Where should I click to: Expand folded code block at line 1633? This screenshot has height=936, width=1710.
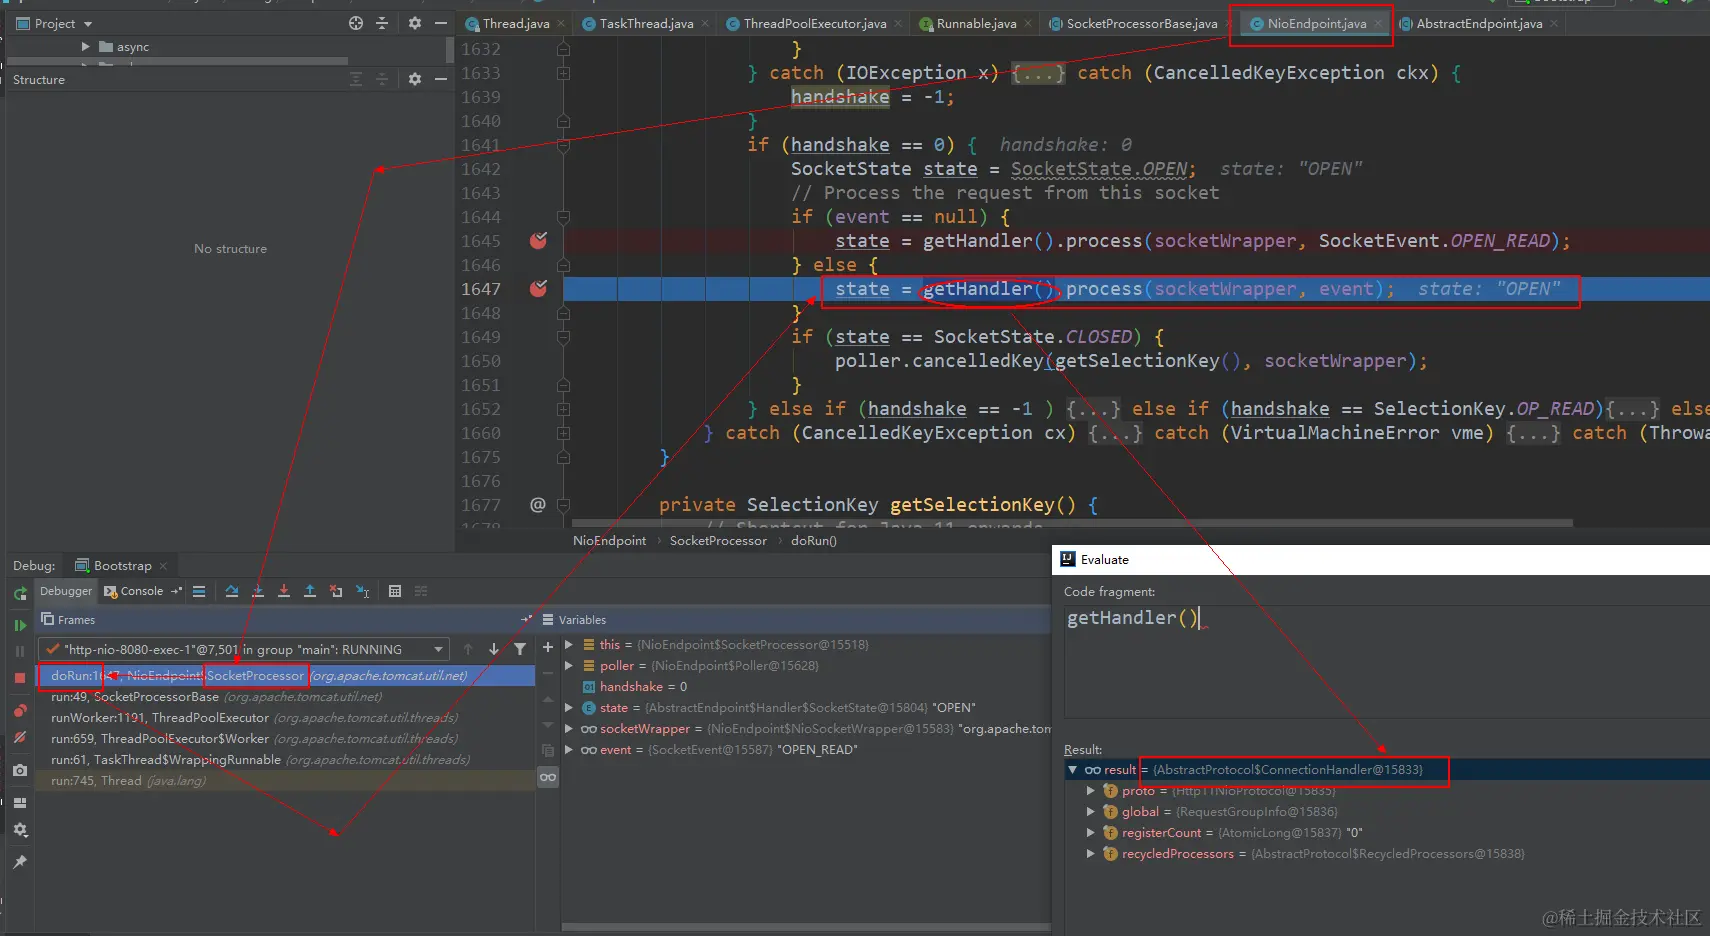564,73
